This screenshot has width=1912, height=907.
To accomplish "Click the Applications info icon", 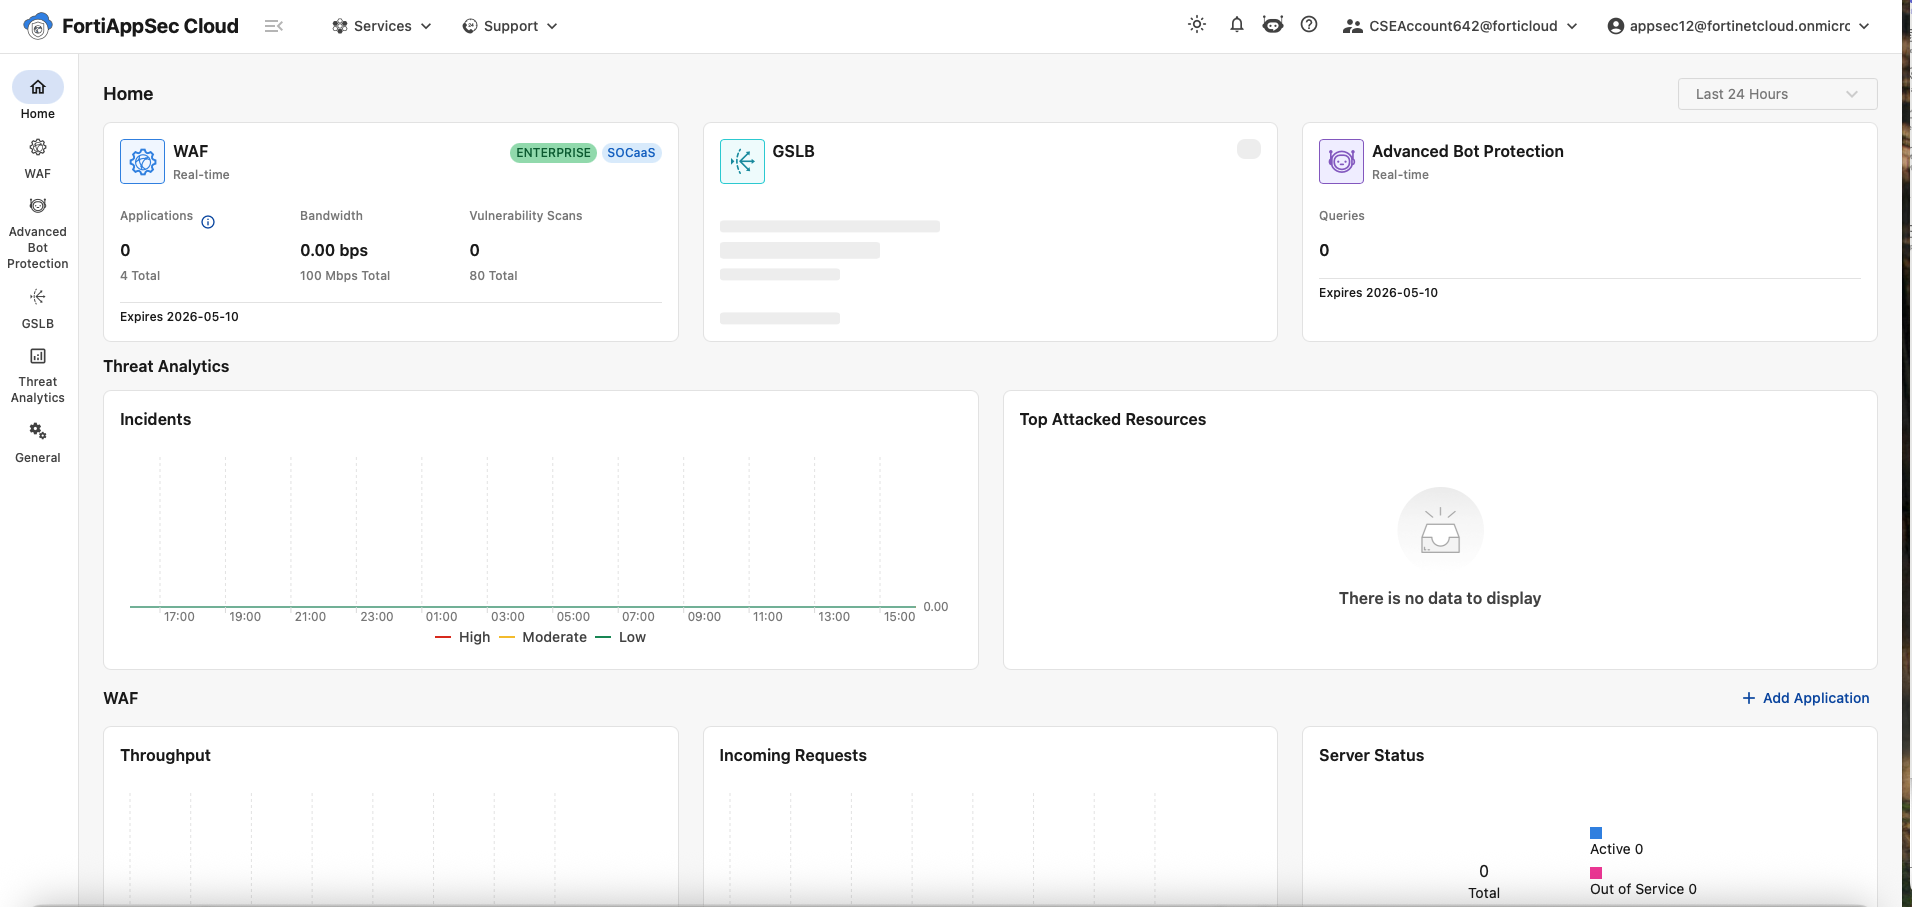I will (x=208, y=222).
